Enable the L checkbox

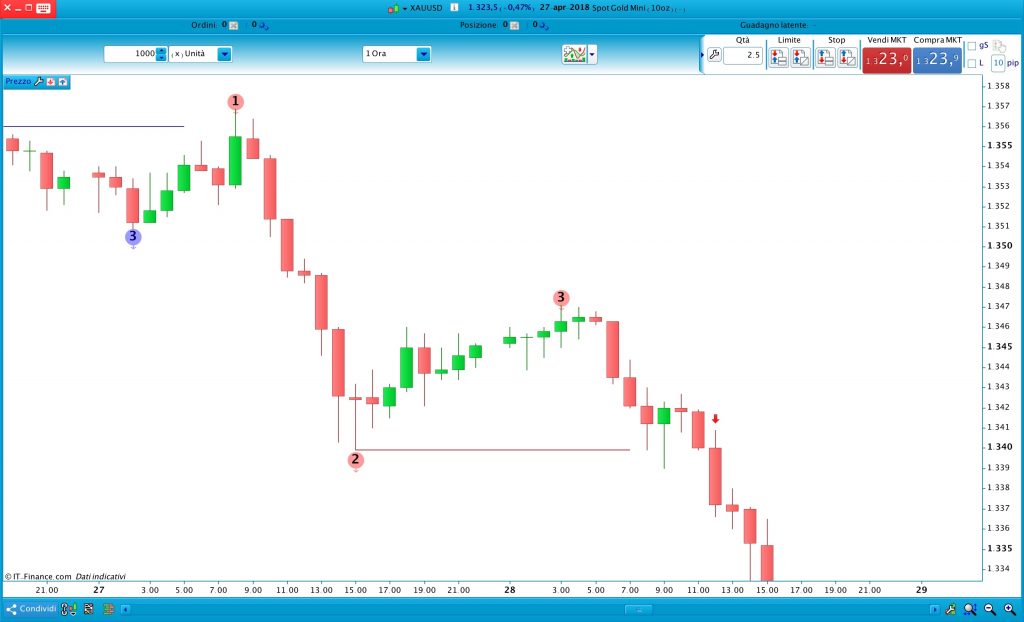click(972, 63)
